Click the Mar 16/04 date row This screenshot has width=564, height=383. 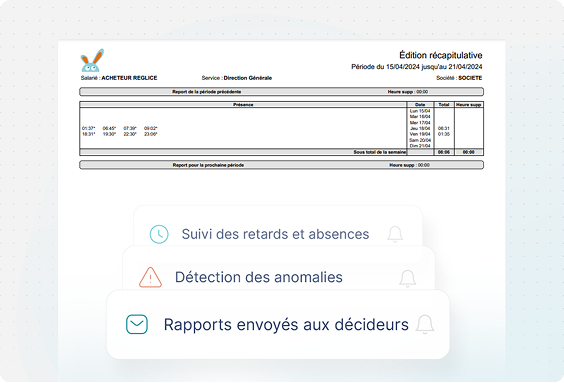pos(420,117)
